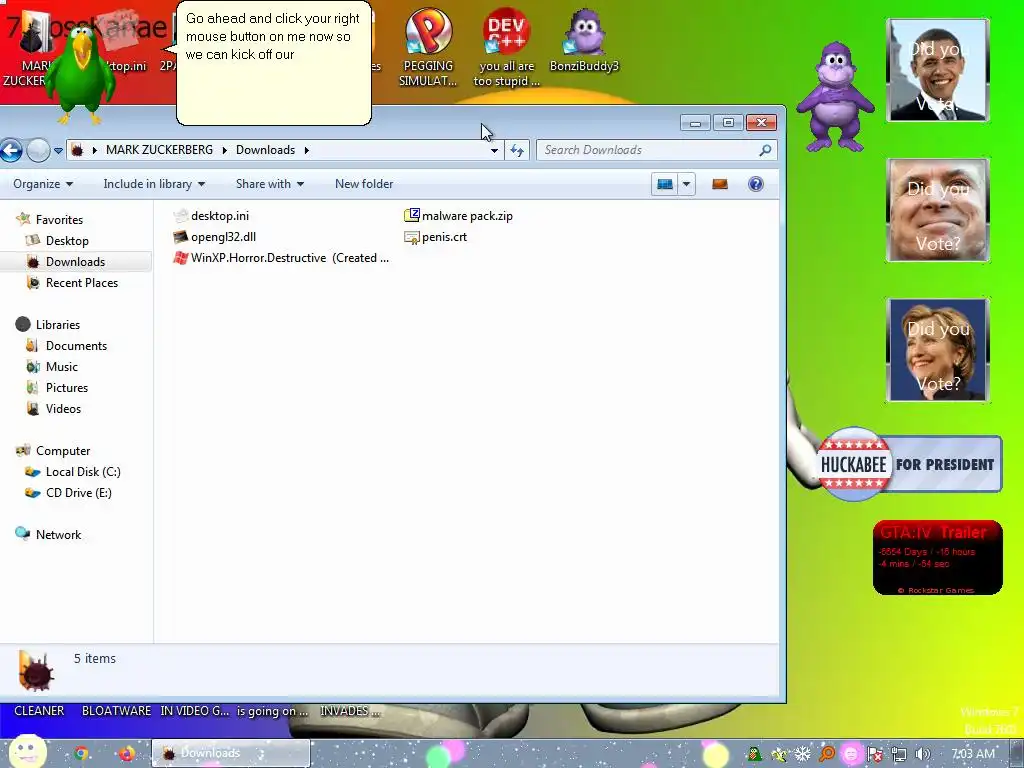Select the penis.crt certificate file
Screen dimensions: 1024x768
click(436, 236)
